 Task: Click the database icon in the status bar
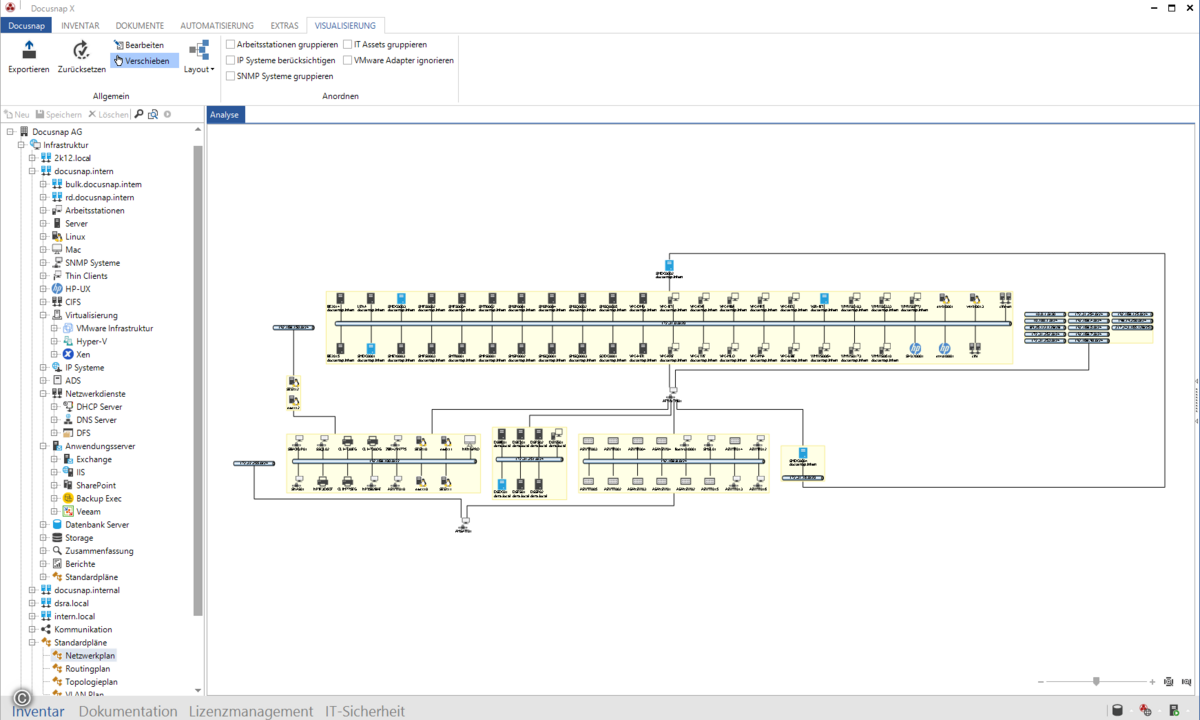(x=1118, y=711)
